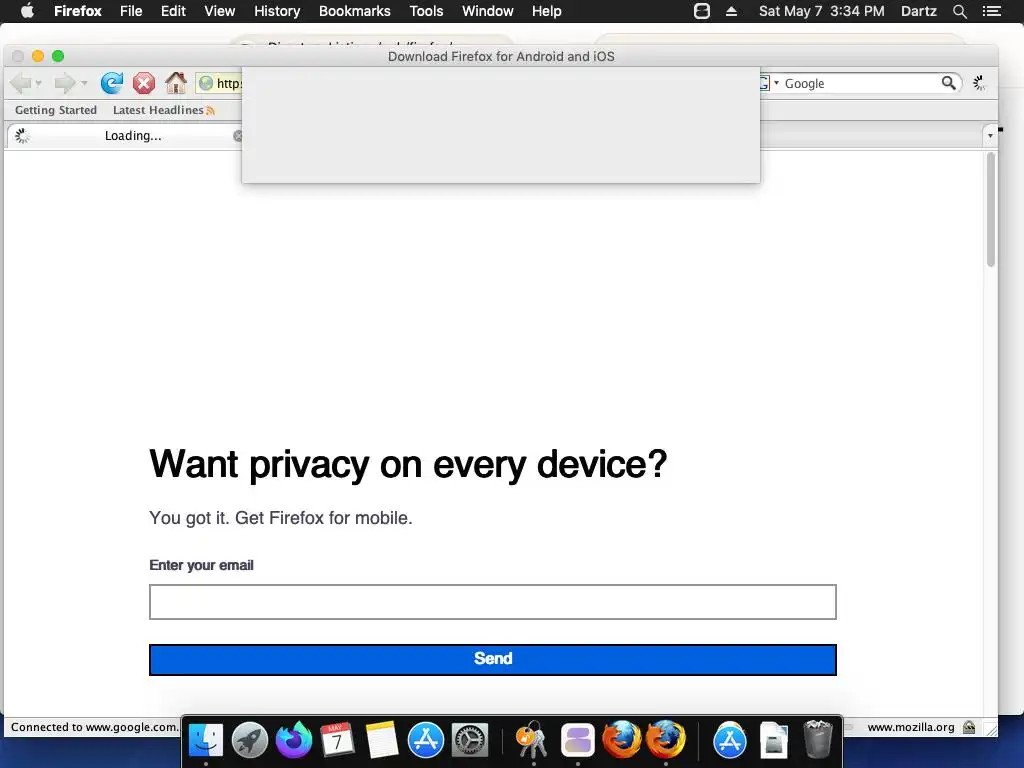Close the Loading... tab with its X
This screenshot has width=1024, height=768.
238,136
